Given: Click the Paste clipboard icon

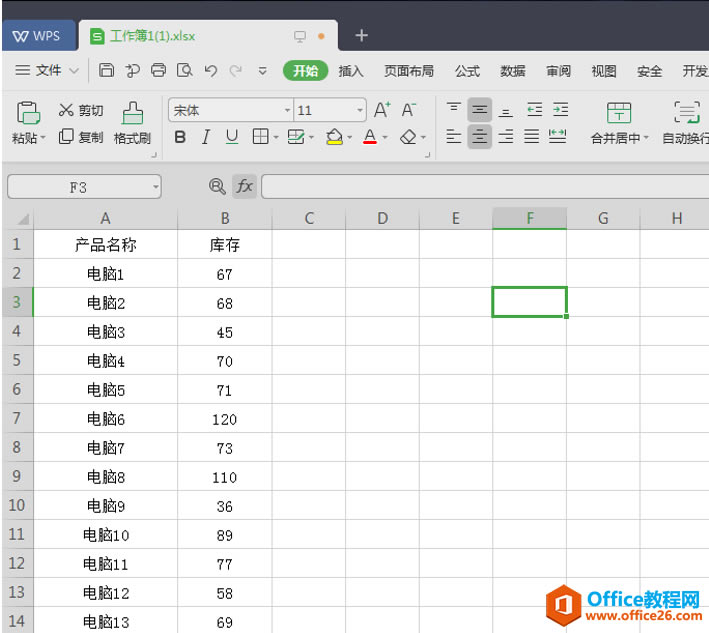Looking at the screenshot, I should pos(28,112).
